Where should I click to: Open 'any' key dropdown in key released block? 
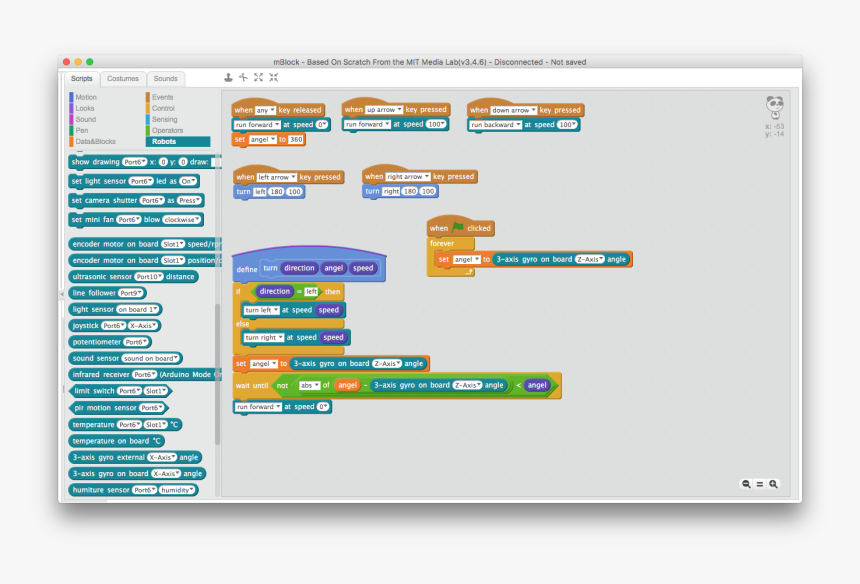(265, 110)
